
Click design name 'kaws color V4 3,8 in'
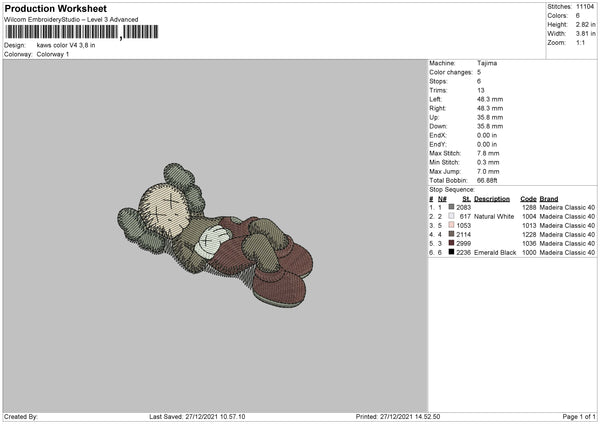[x=66, y=45]
